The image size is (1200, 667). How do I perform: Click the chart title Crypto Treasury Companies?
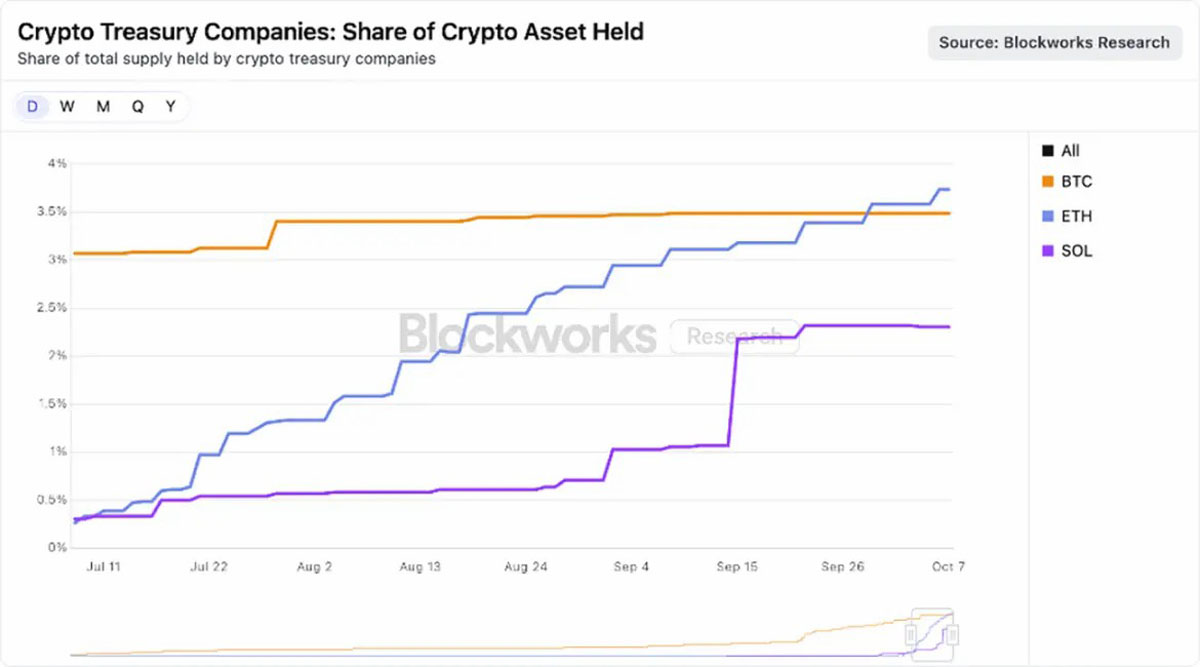point(330,31)
